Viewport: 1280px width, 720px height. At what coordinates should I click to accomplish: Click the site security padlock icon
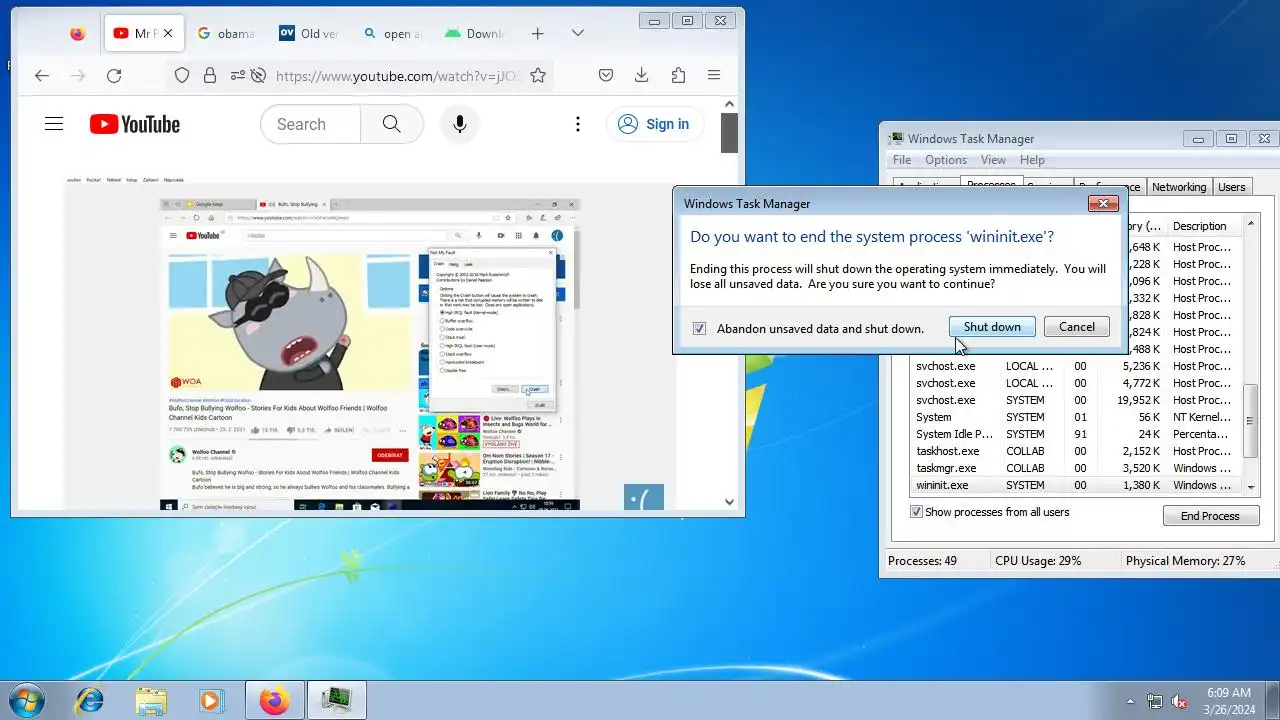point(209,75)
